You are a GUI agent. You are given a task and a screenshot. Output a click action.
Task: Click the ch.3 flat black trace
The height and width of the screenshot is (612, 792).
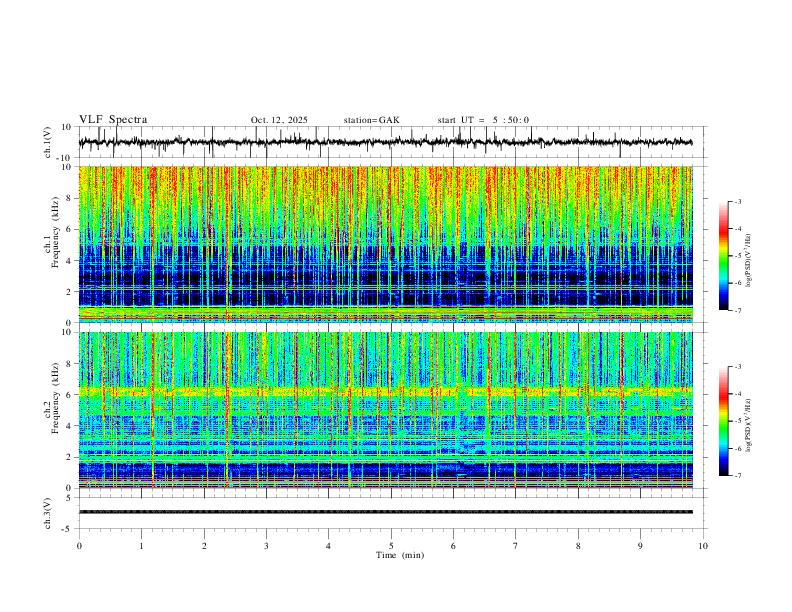tap(385, 512)
